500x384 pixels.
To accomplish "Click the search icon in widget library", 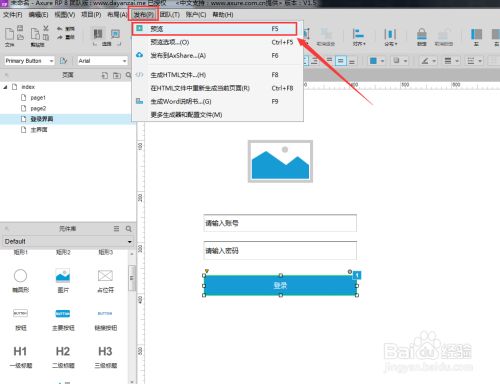I will pos(129,229).
